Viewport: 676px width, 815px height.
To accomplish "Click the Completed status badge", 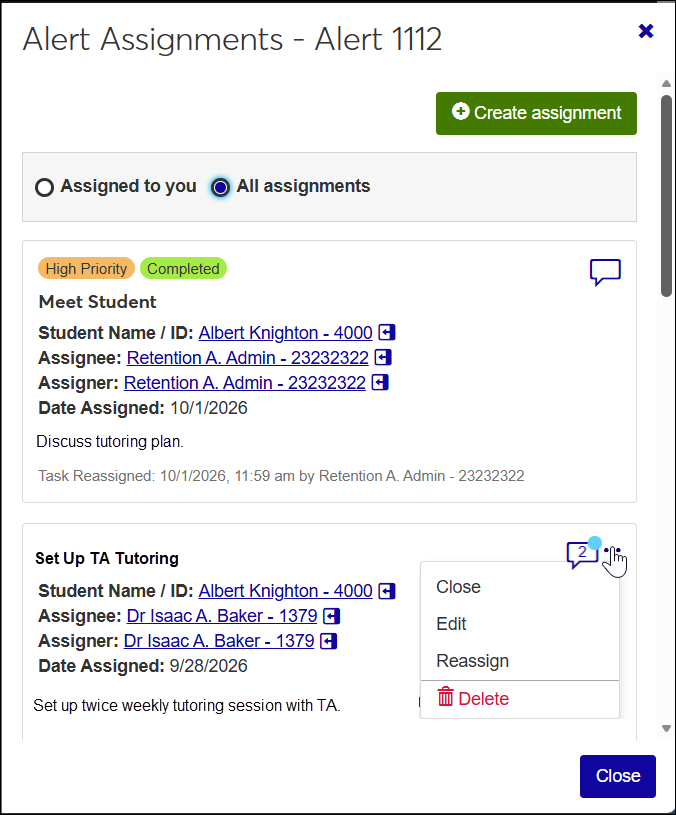I will click(x=183, y=269).
